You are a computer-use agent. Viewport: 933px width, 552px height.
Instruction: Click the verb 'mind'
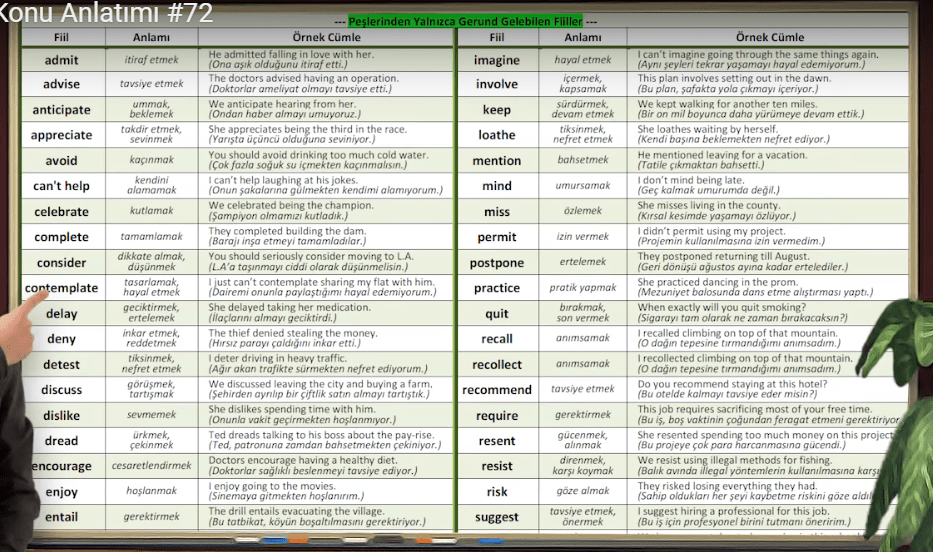tap(497, 186)
